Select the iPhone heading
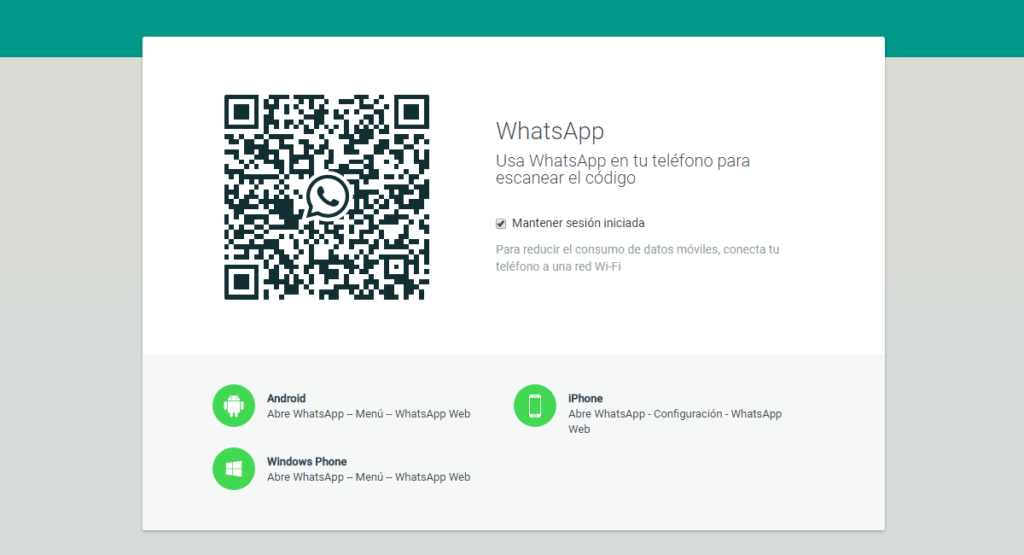The height and width of the screenshot is (555, 1024). pyautogui.click(x=585, y=398)
